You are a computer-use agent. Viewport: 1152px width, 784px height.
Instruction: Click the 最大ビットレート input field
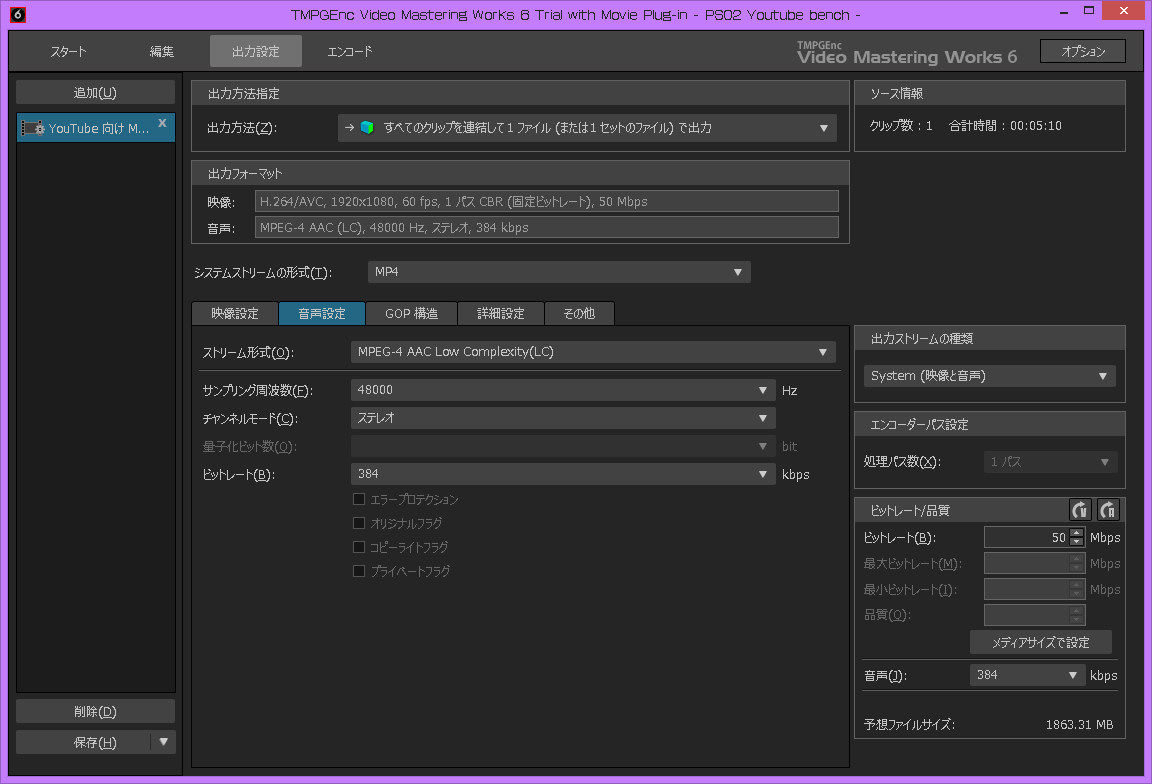pyautogui.click(x=1027, y=564)
